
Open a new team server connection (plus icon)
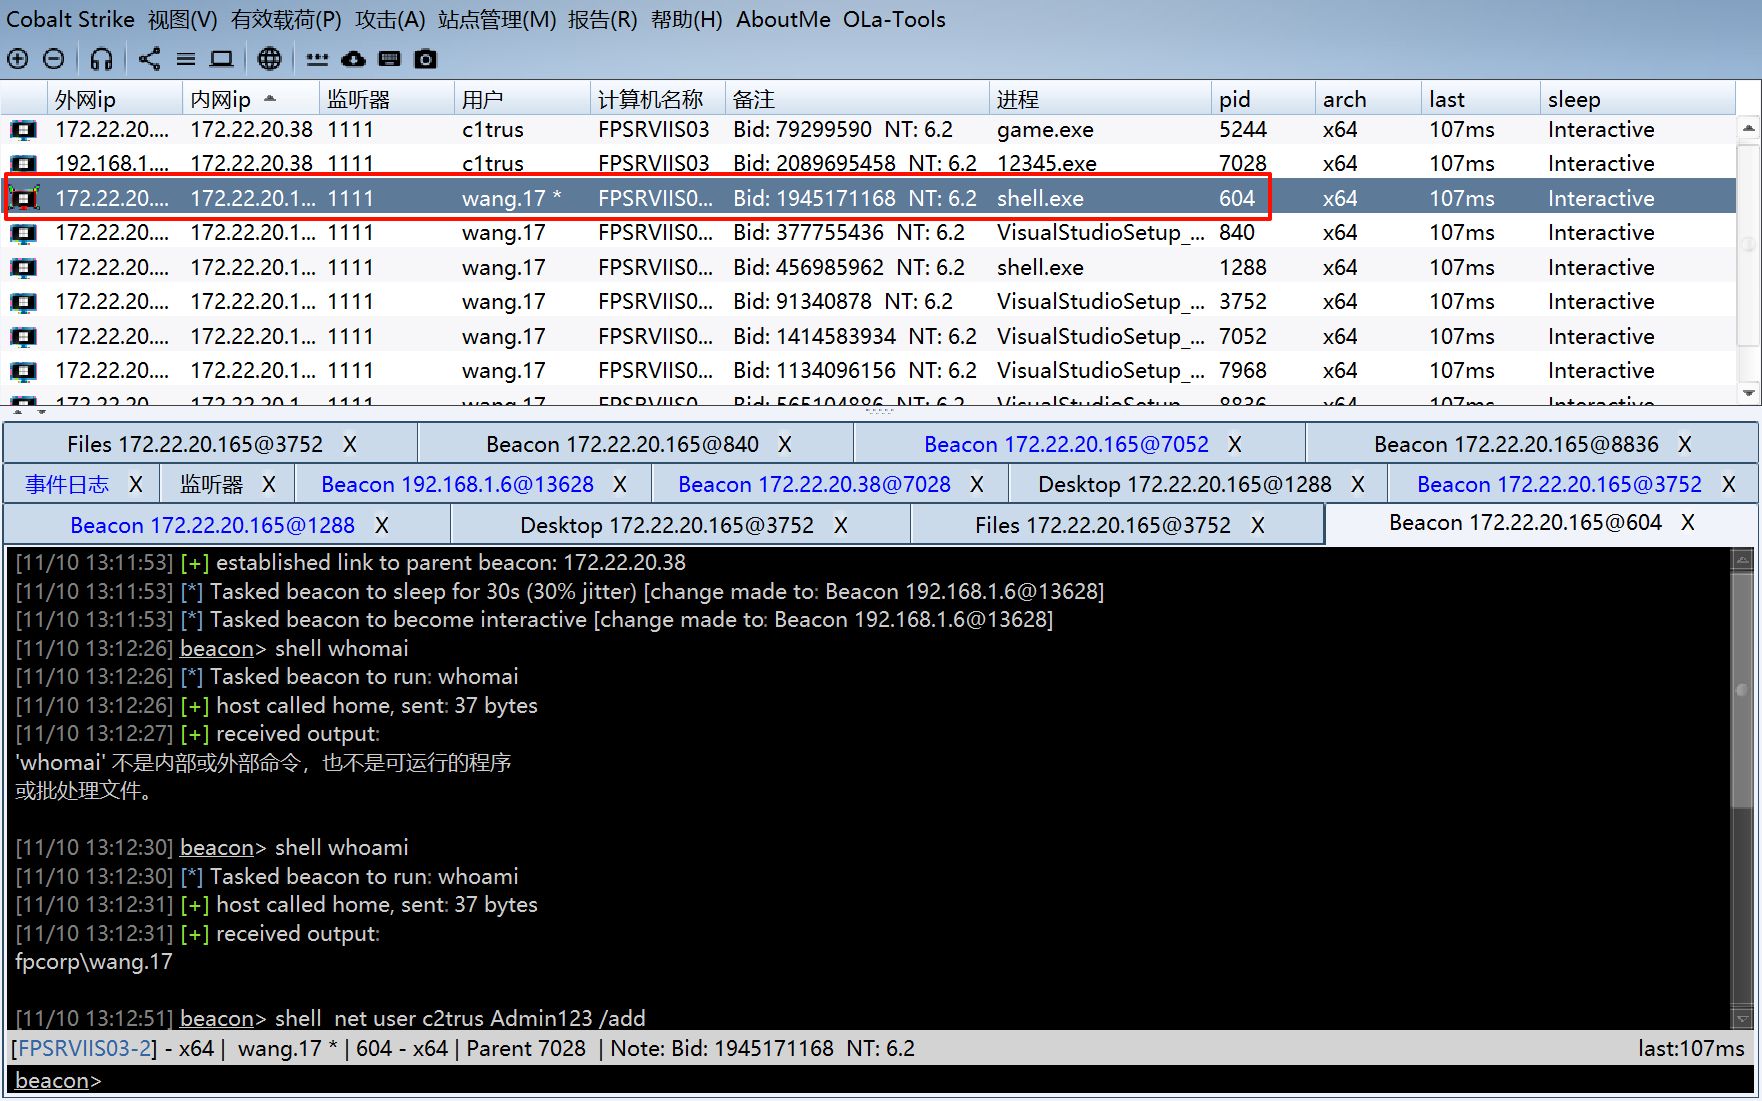tap(17, 59)
